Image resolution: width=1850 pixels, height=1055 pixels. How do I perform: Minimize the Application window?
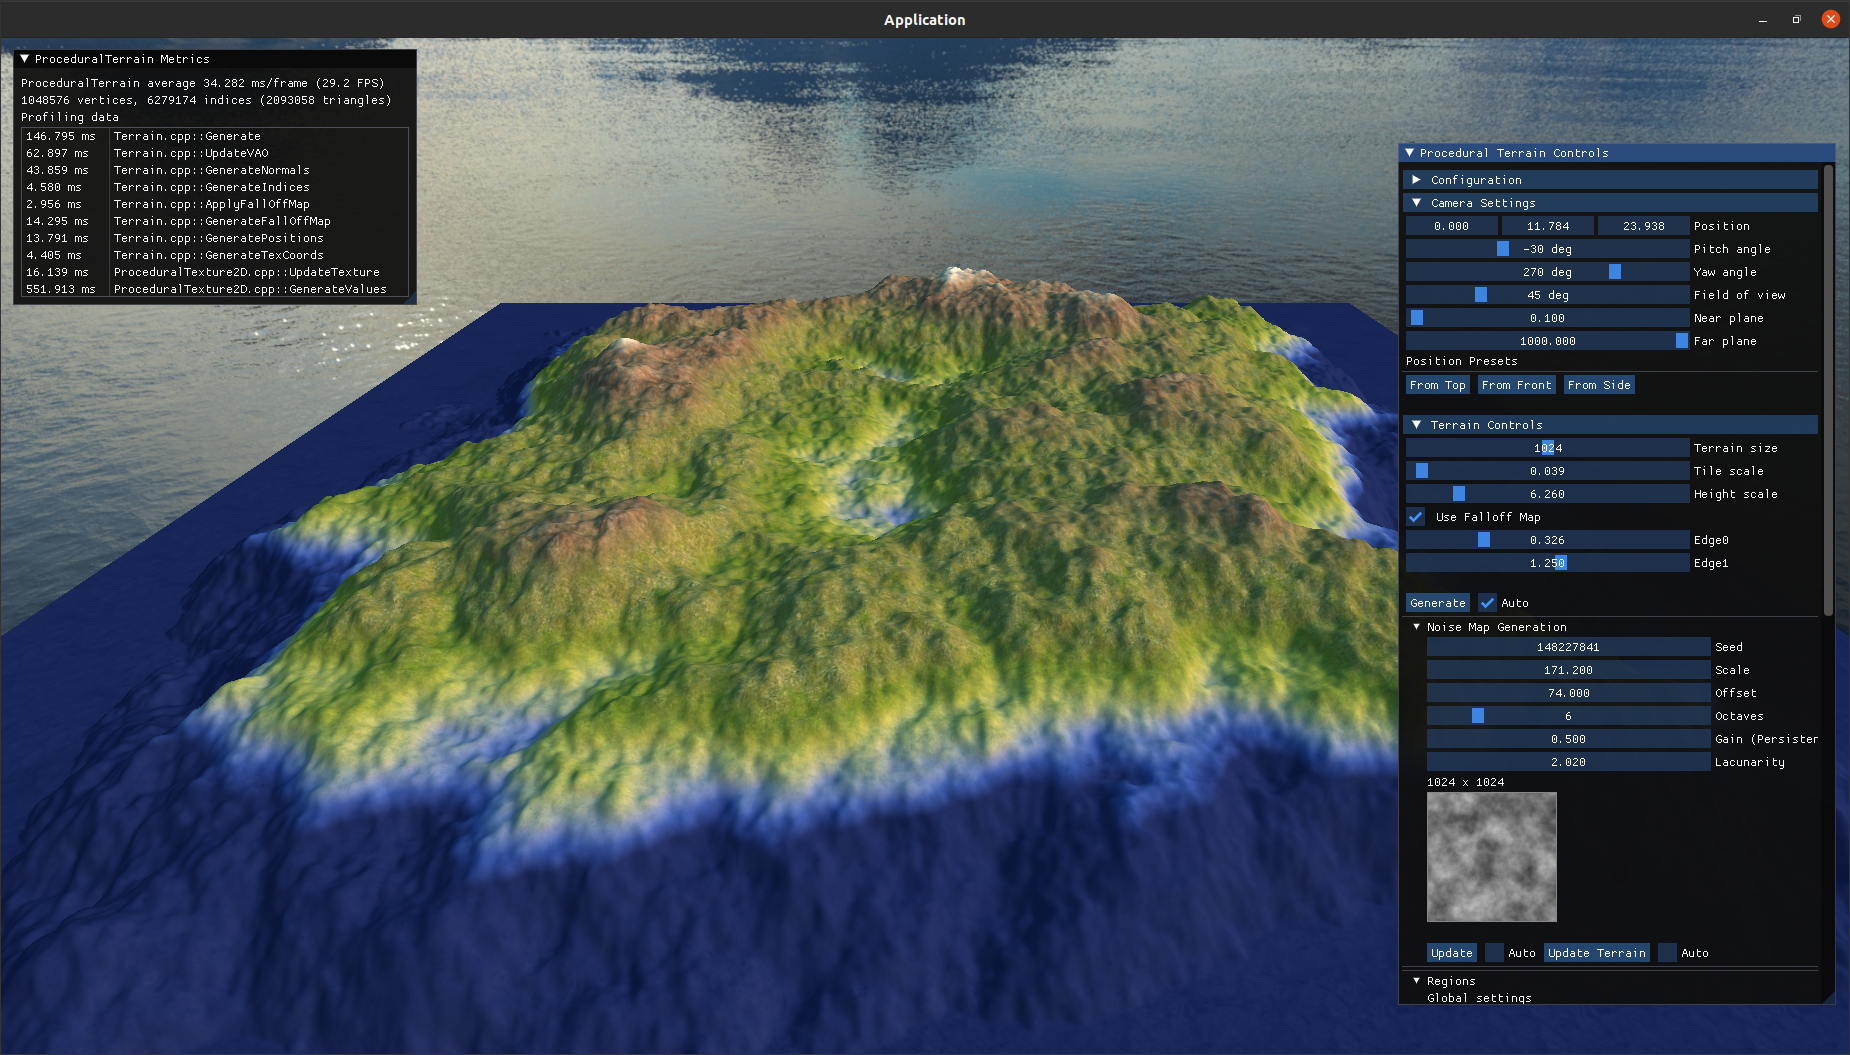tap(1763, 20)
